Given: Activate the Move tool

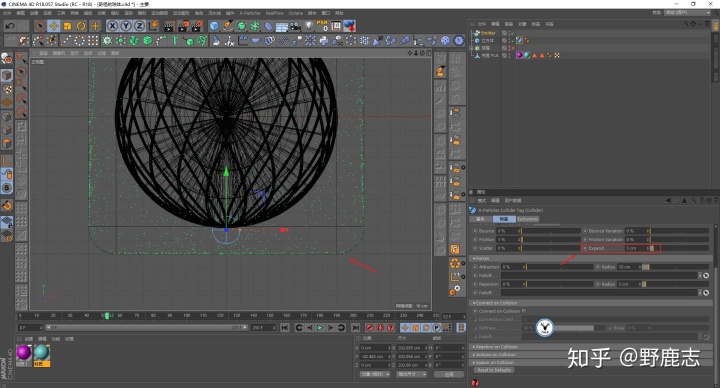Looking at the screenshot, I should click(54, 26).
